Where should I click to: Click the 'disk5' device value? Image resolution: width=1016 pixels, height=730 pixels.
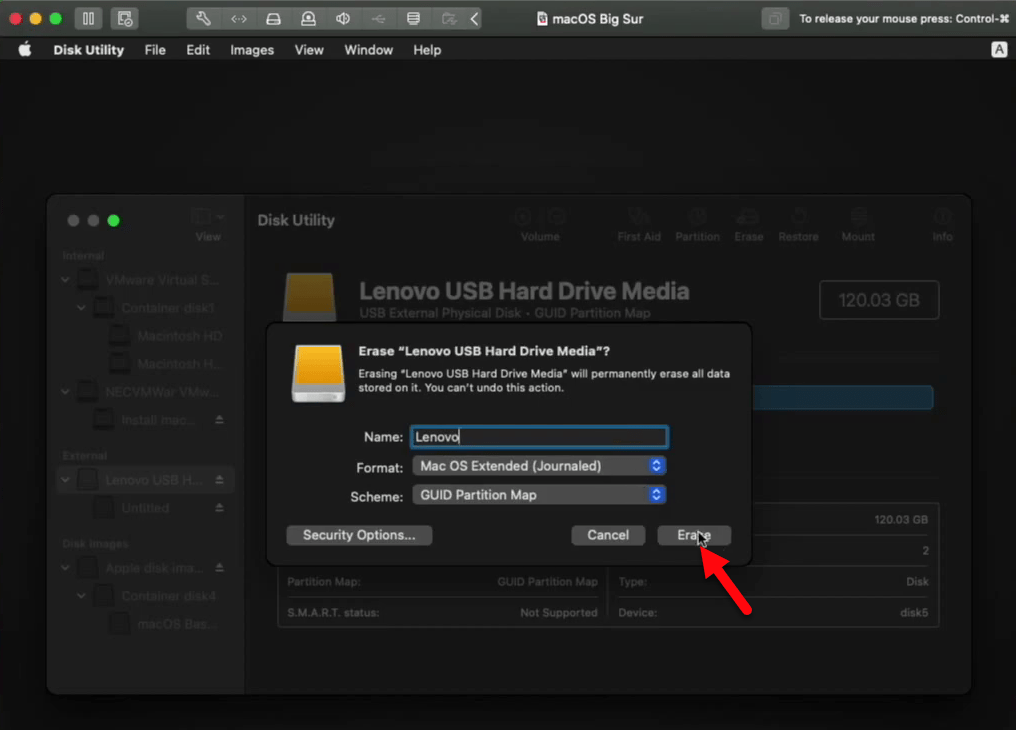click(914, 613)
